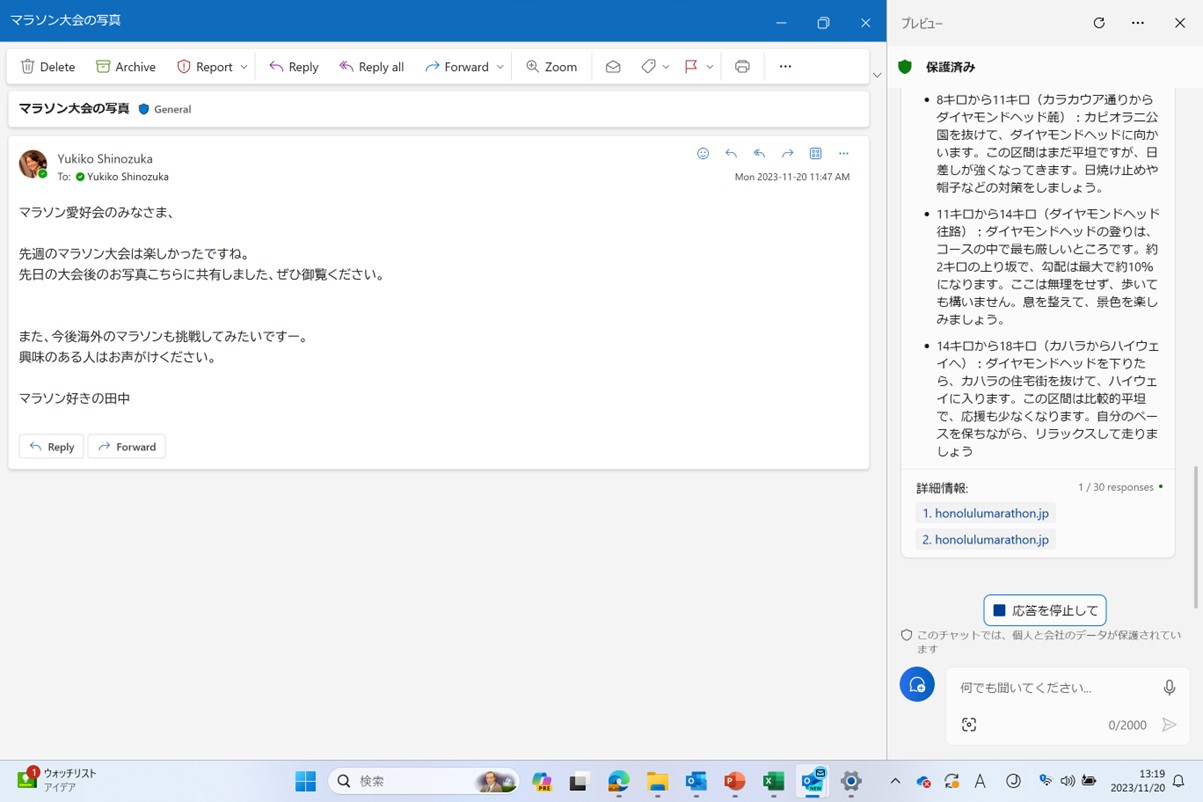Click the categorize tag icon

(x=648, y=67)
